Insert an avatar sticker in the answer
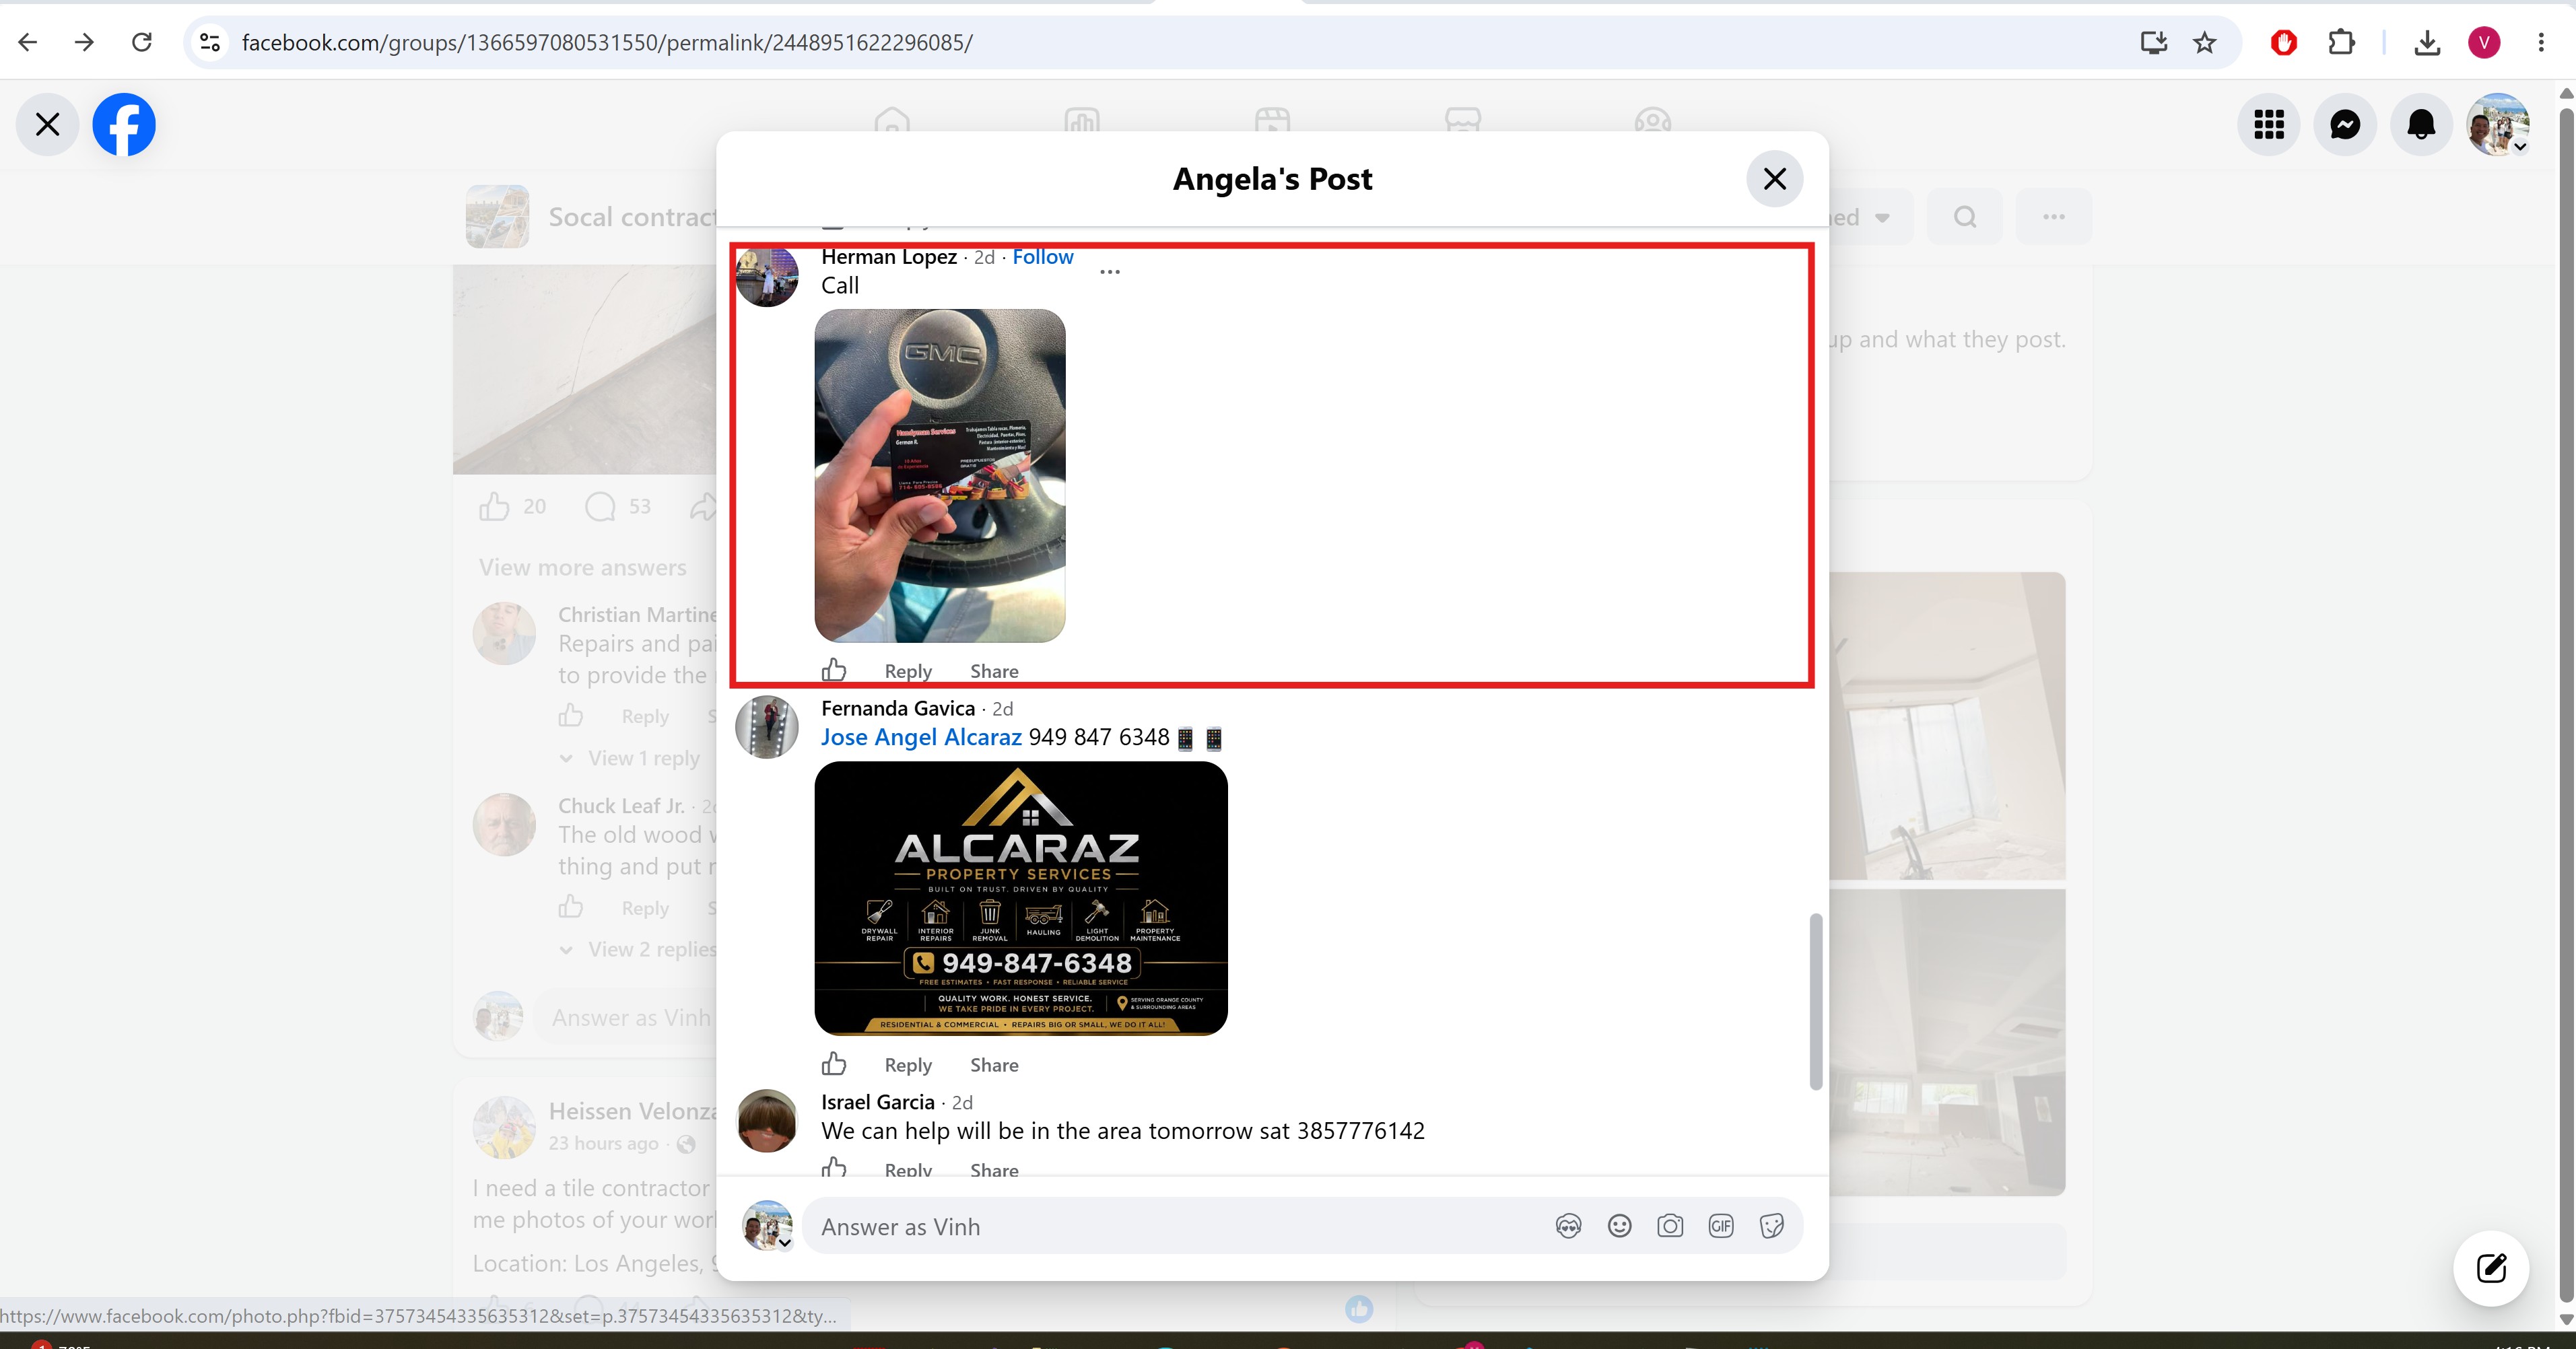The width and height of the screenshot is (2576, 1349). click(x=1568, y=1227)
